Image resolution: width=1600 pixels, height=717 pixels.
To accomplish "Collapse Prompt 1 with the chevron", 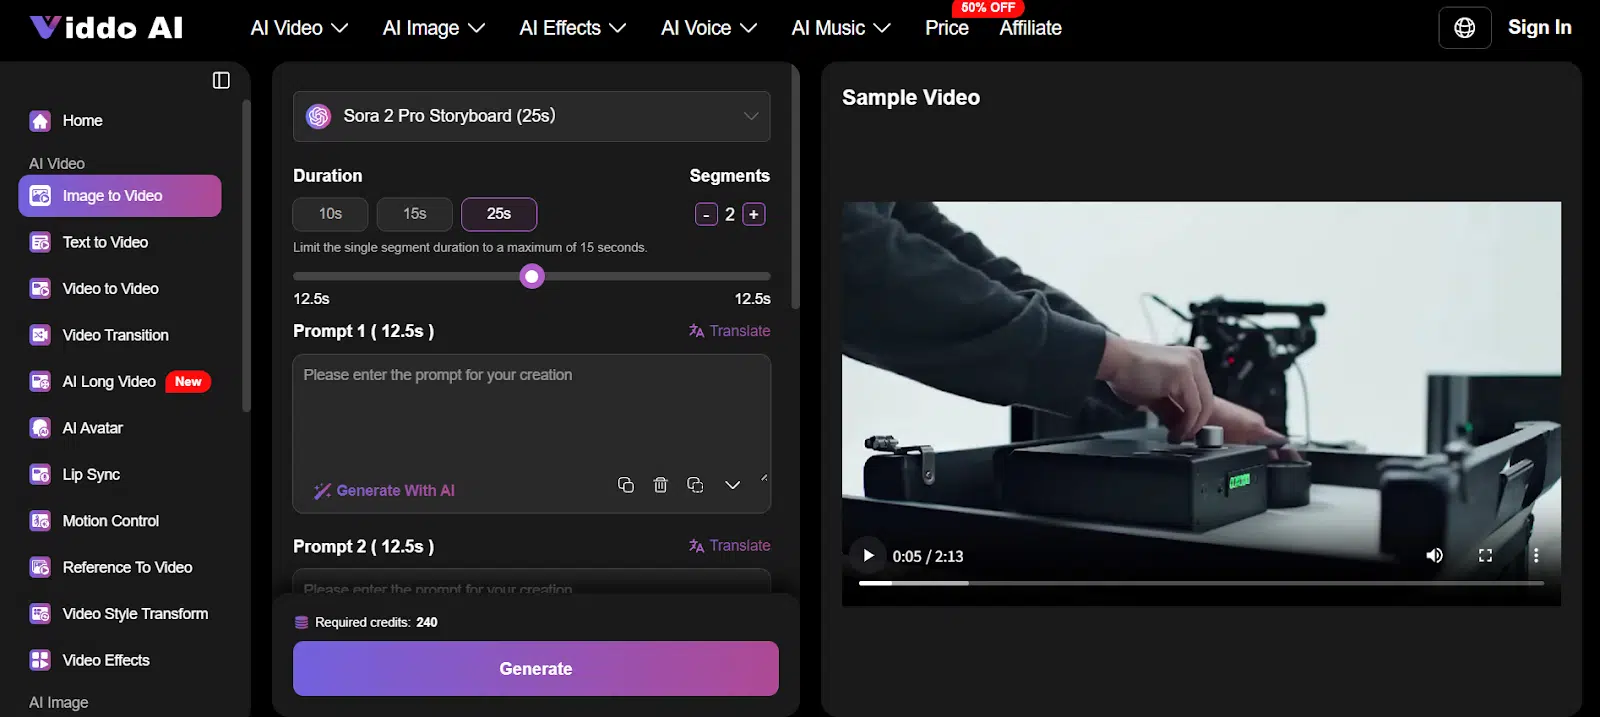I will (x=732, y=485).
